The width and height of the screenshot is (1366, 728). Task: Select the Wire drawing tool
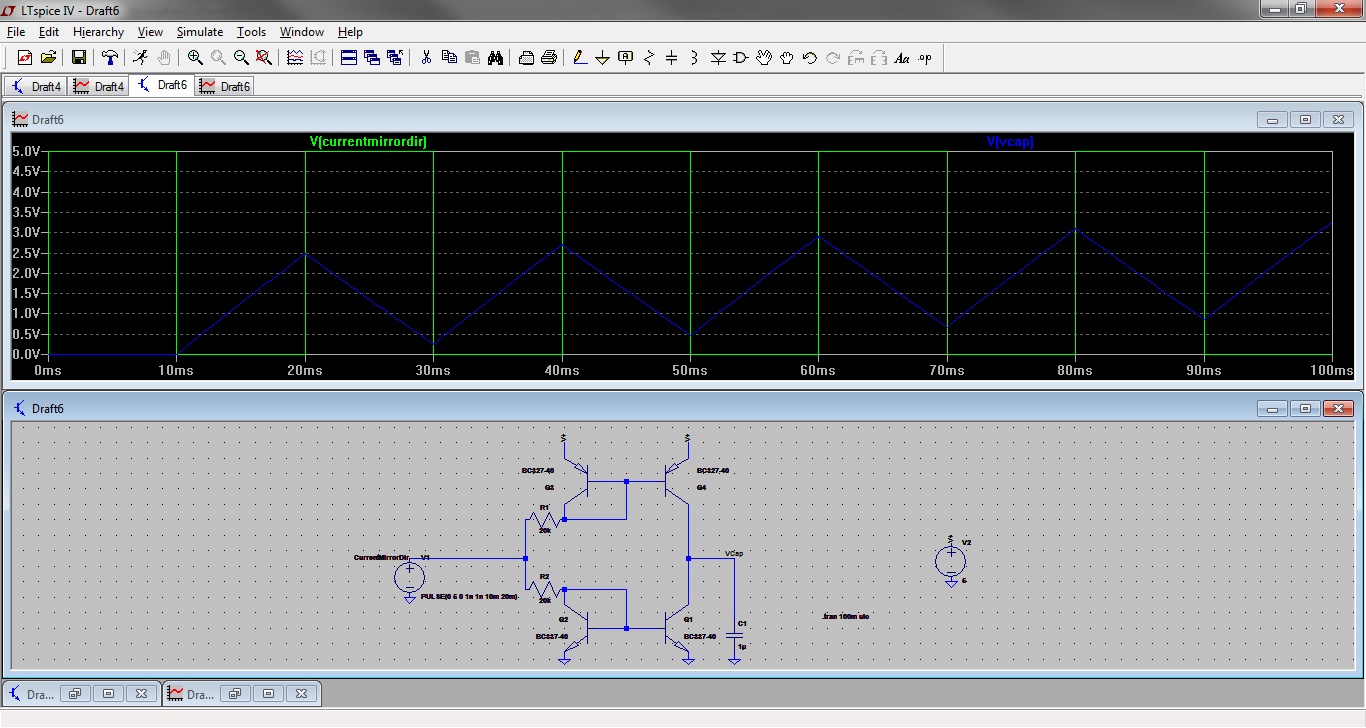580,57
